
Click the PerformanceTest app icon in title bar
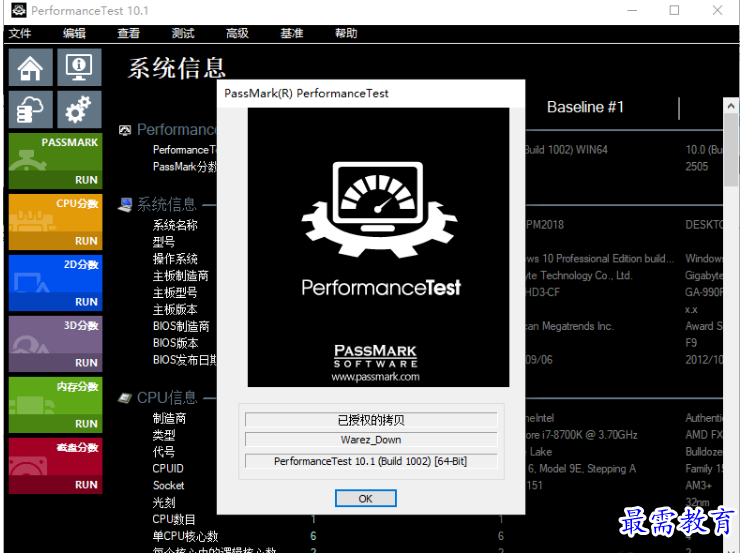18,10
